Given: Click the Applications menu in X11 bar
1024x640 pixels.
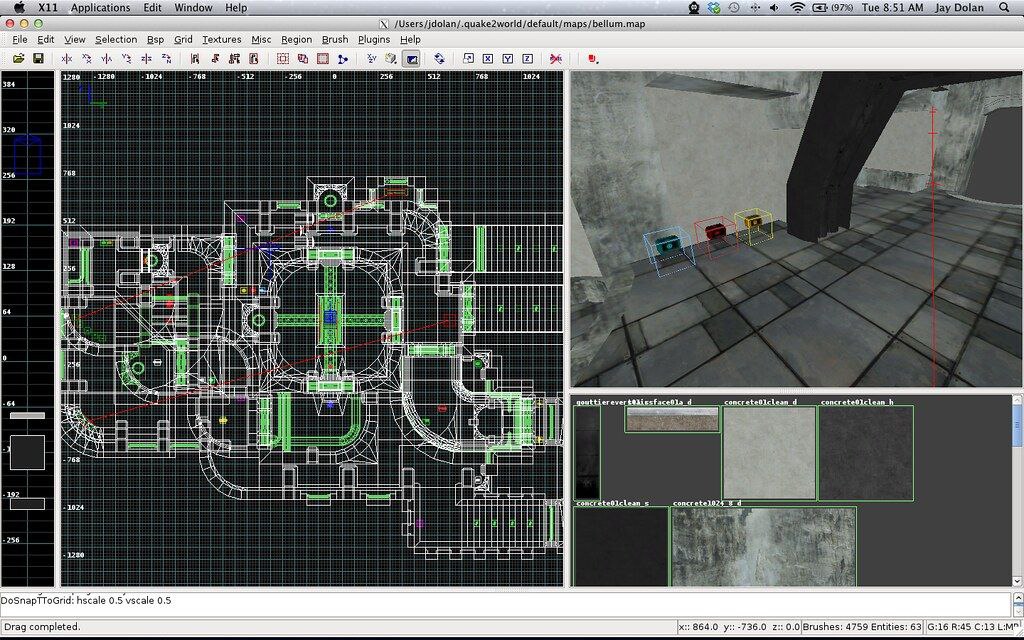Looking at the screenshot, I should 100,8.
